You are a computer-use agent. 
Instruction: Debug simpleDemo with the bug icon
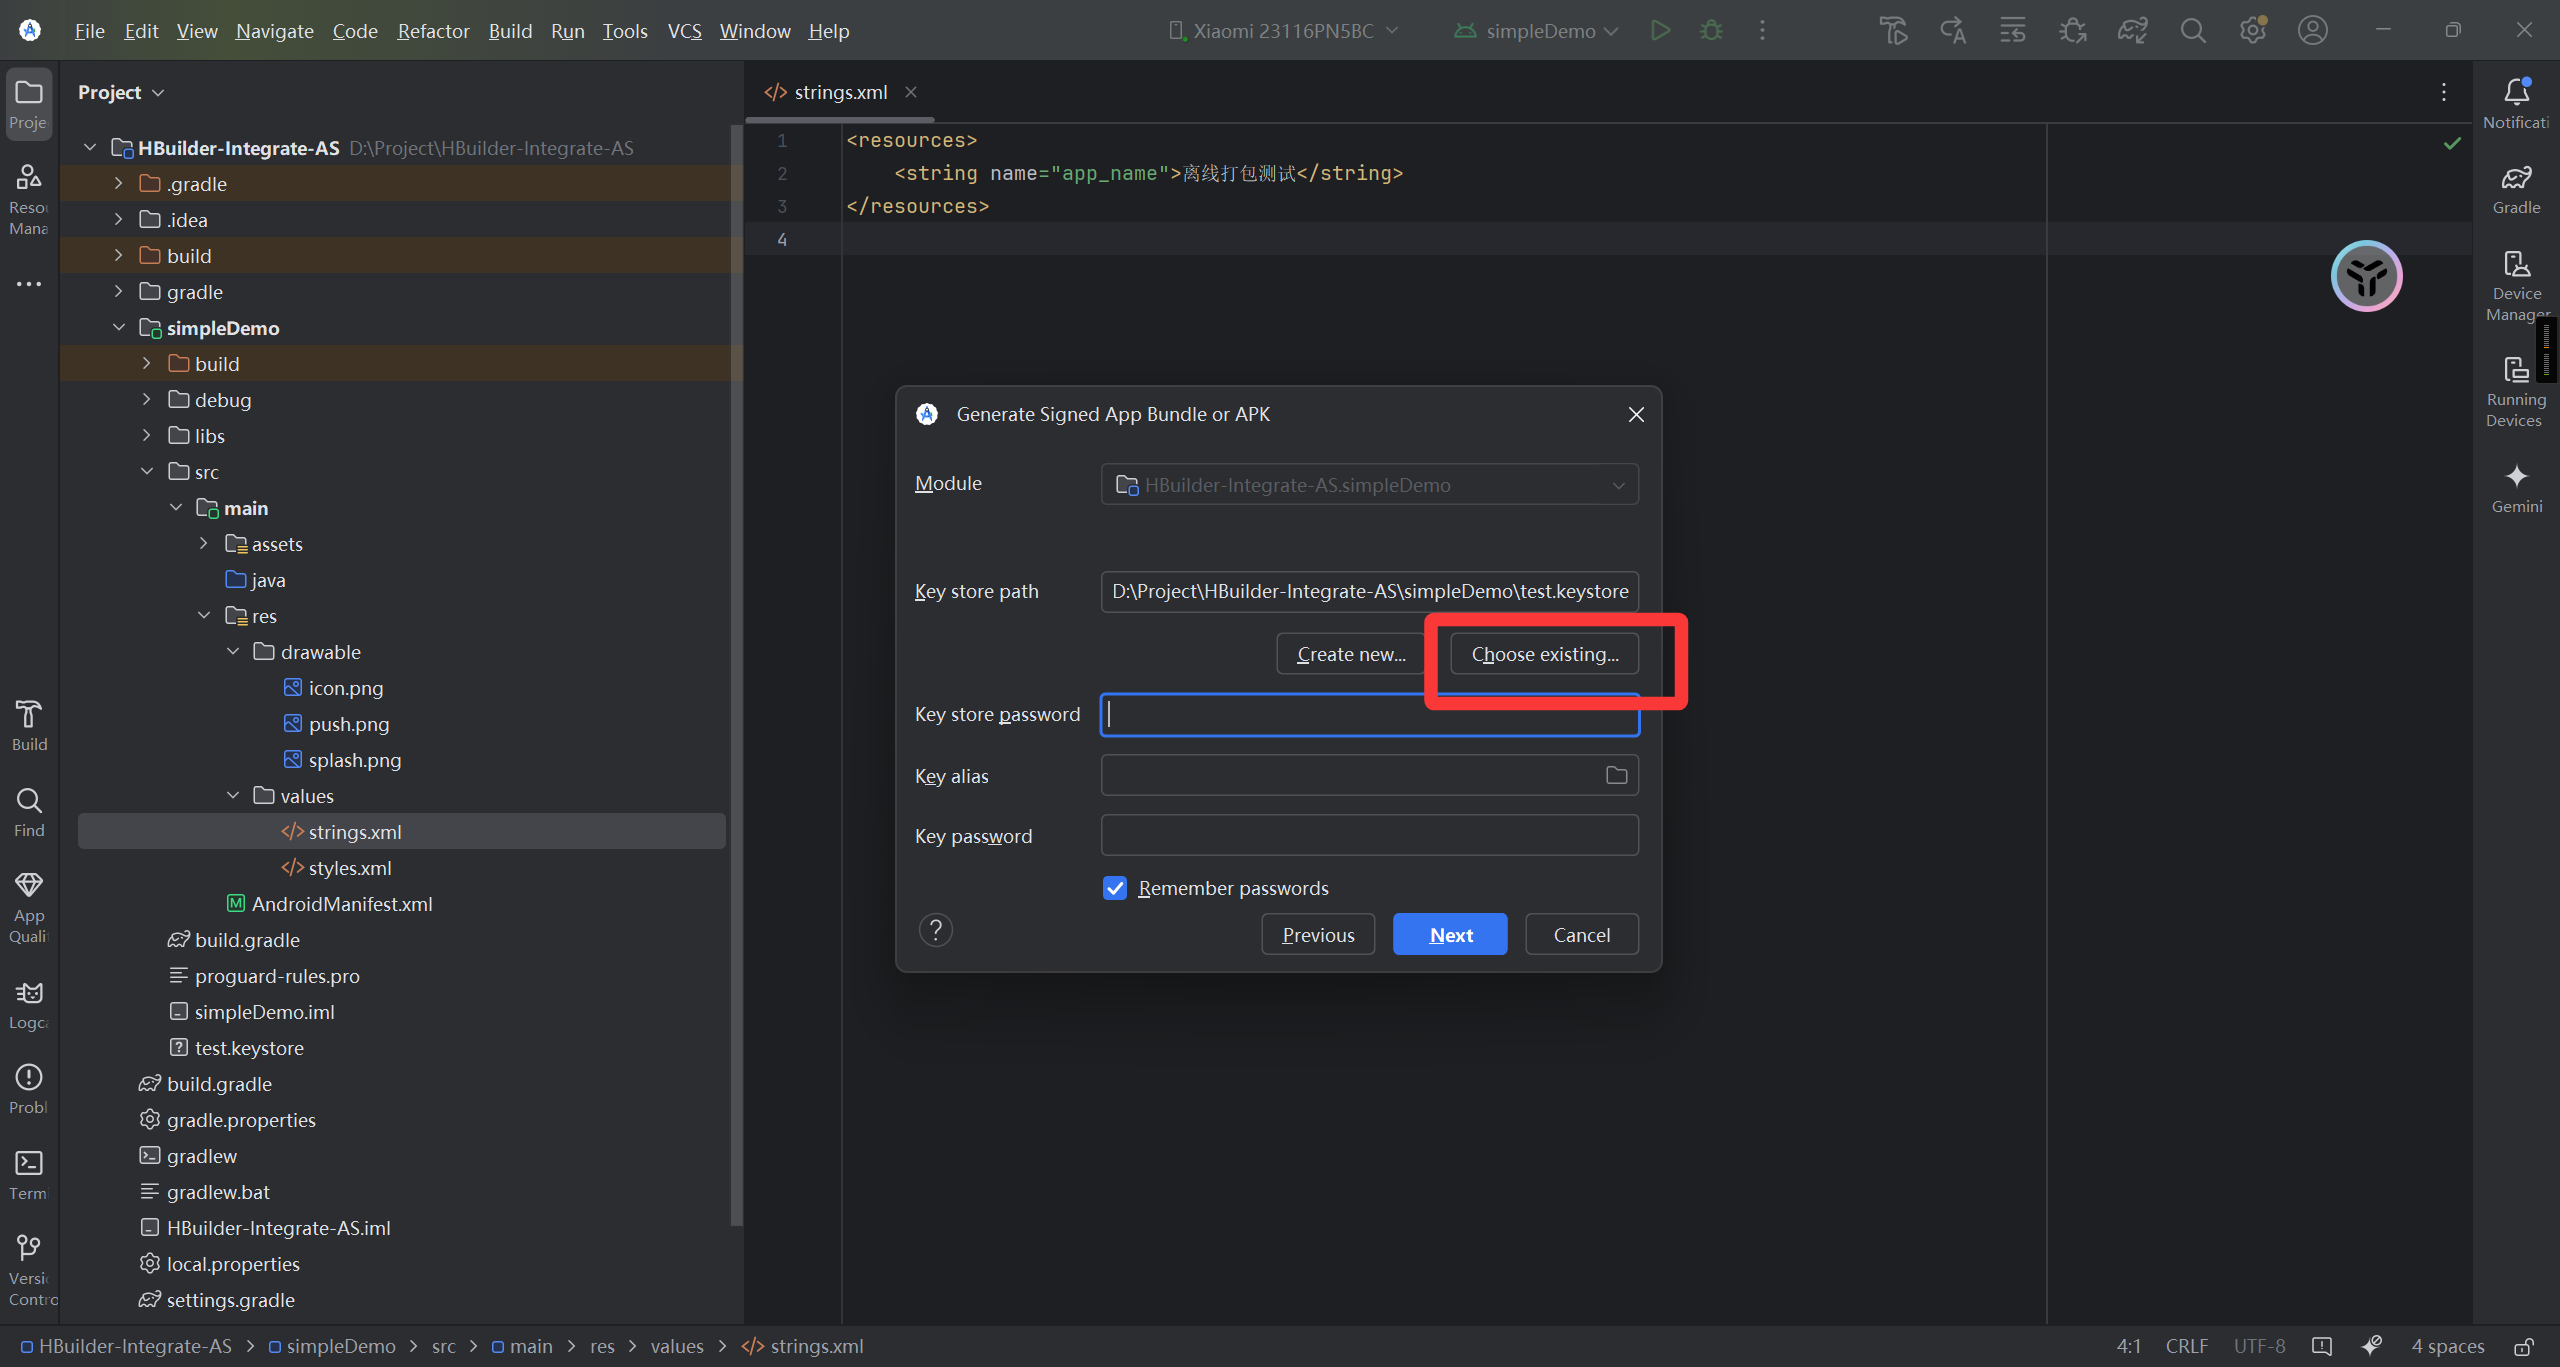click(1711, 31)
